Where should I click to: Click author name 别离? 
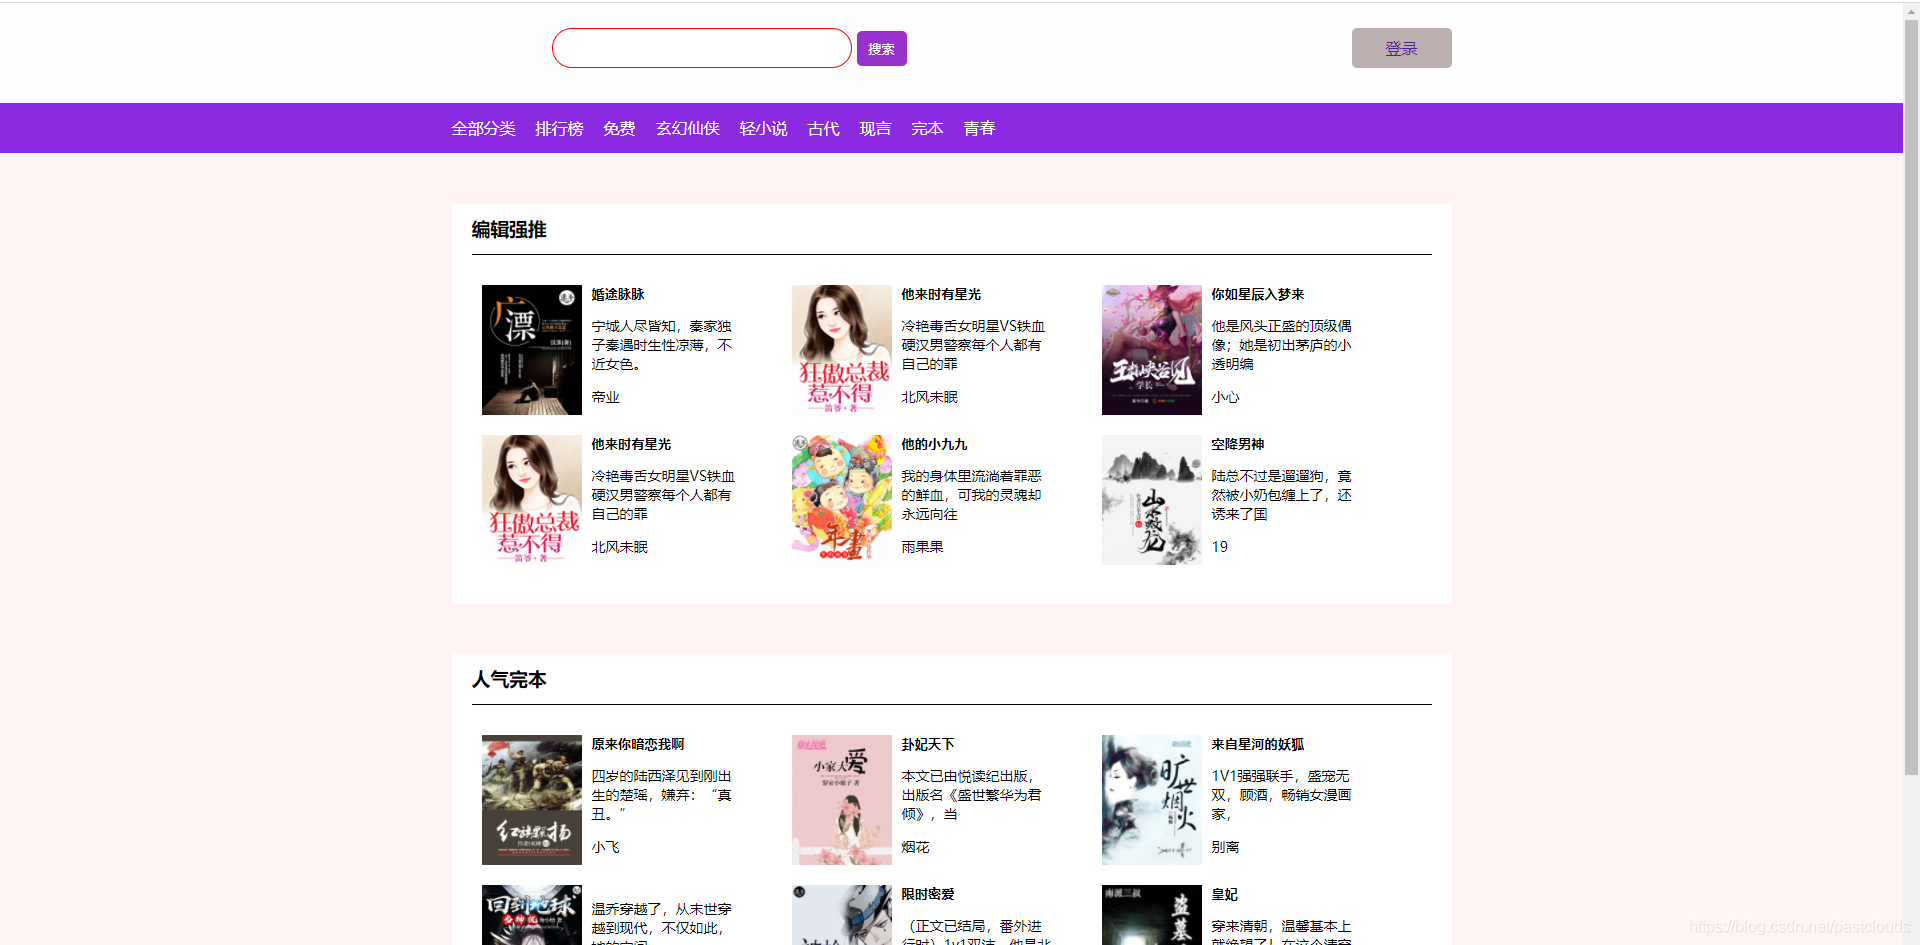click(1225, 847)
